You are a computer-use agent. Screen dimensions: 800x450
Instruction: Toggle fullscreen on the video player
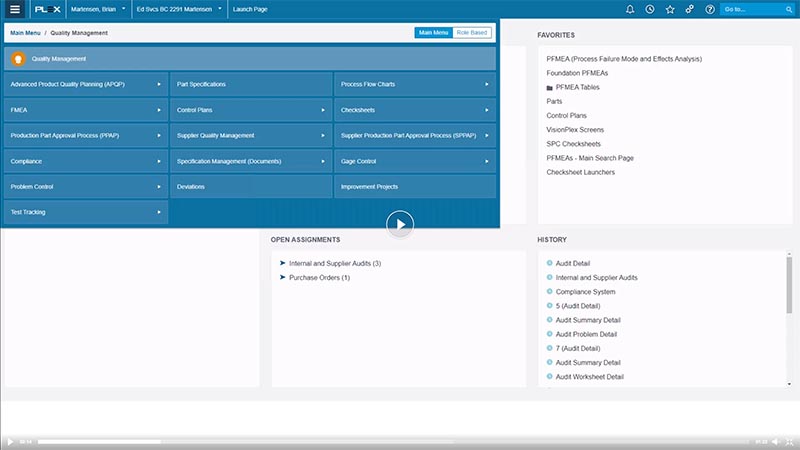[789, 442]
